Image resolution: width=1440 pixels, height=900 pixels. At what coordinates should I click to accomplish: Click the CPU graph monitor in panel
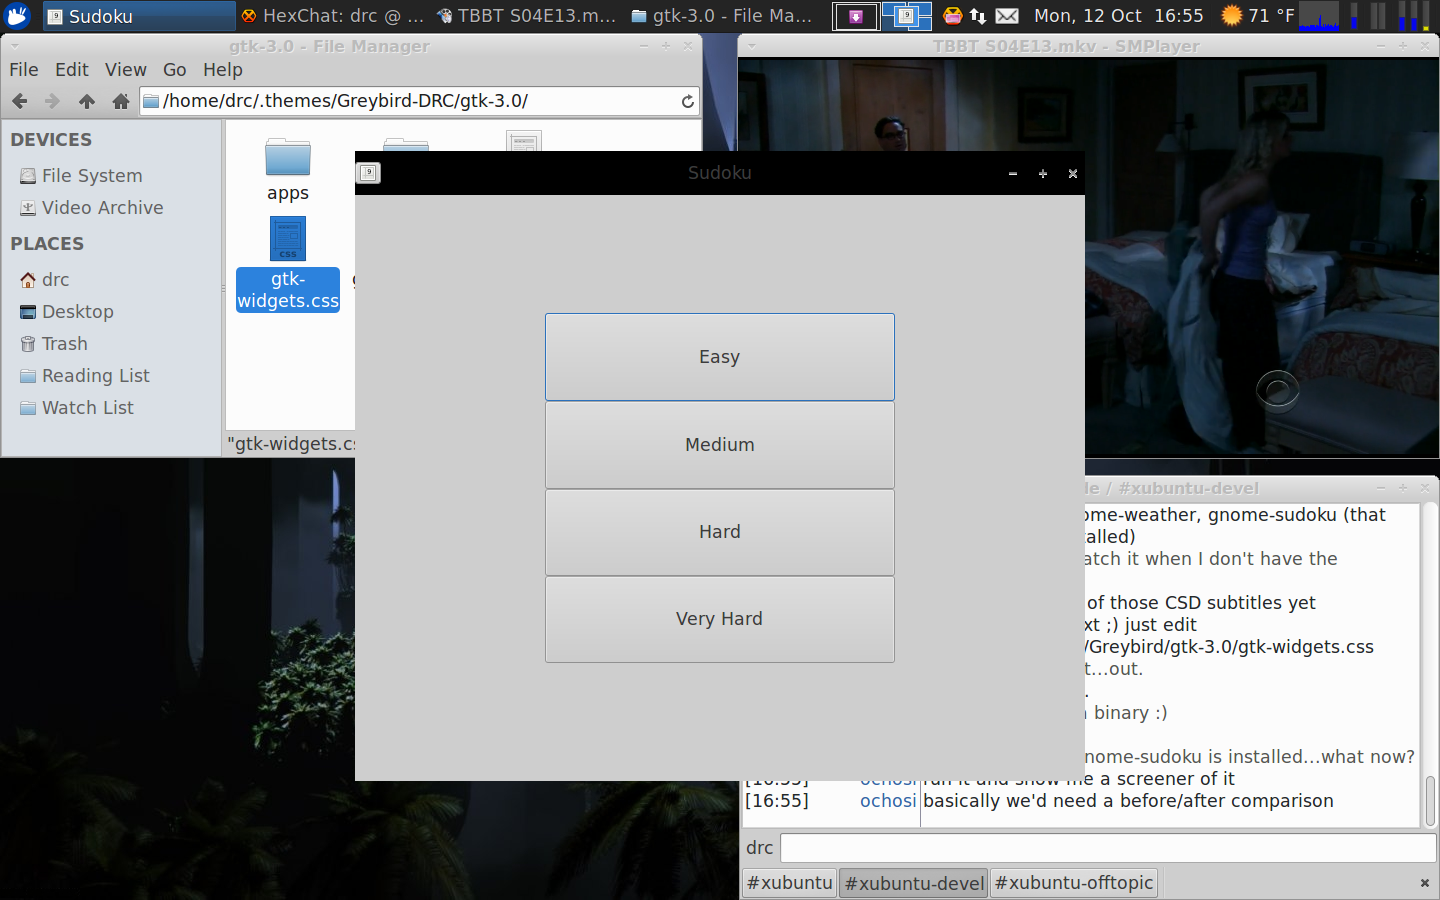tap(1319, 16)
